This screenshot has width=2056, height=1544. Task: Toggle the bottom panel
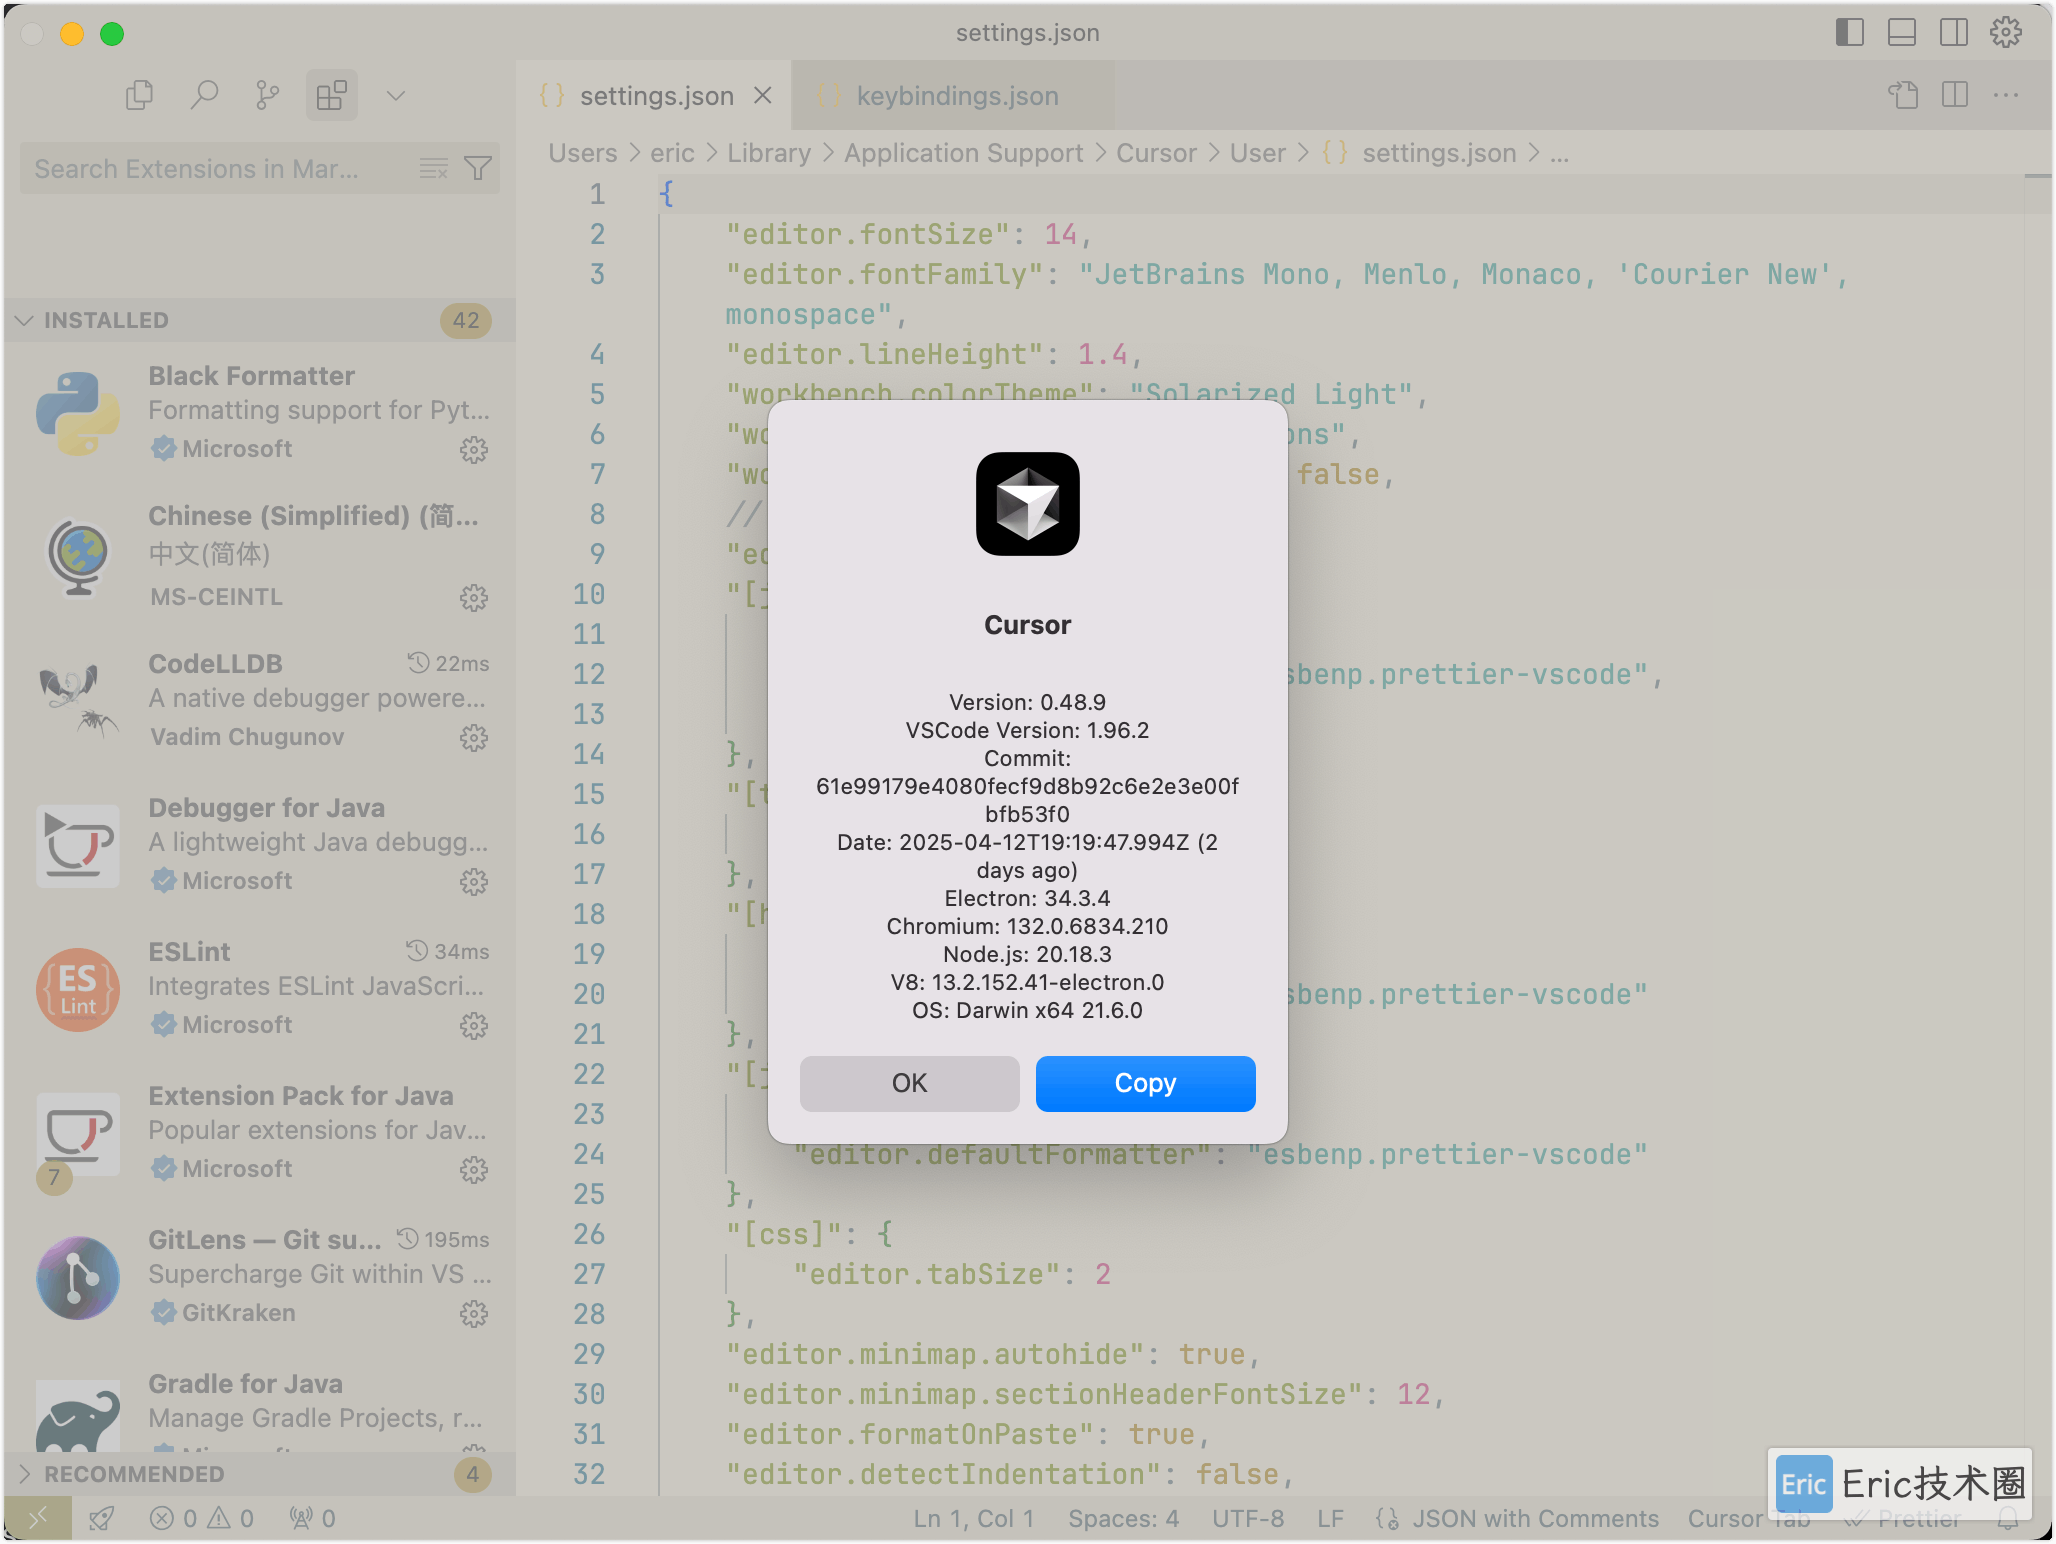pyautogui.click(x=1902, y=32)
